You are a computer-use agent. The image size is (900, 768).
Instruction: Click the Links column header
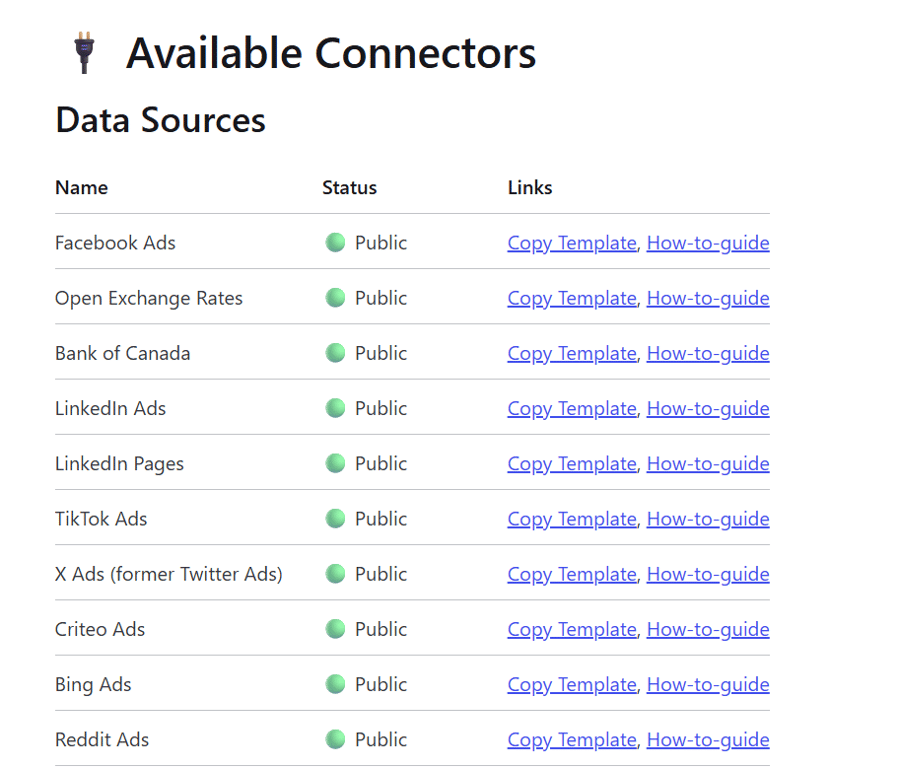point(530,188)
